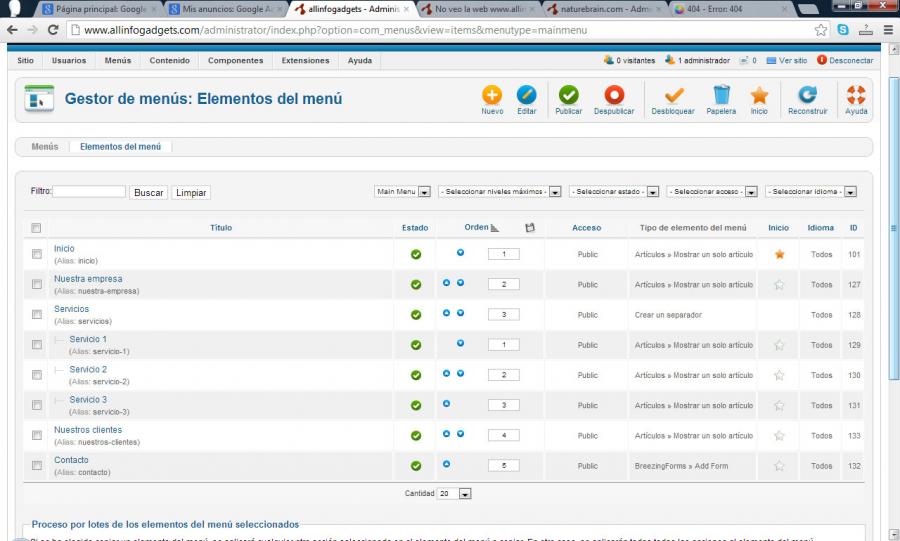The image size is (900, 541).
Task: Open the Componentes menu
Action: pyautogui.click(x=235, y=60)
